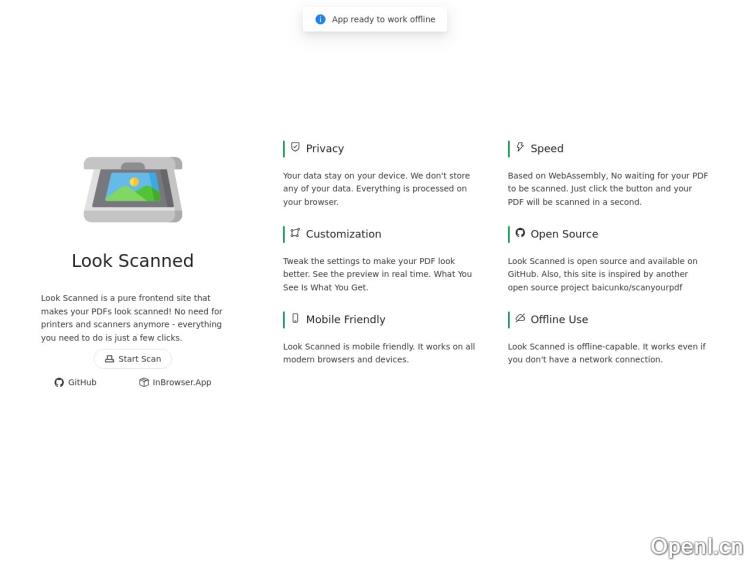Image resolution: width=750 pixels, height=562 pixels.
Task: Click the Look Scanned description paragraph
Action: 132,318
